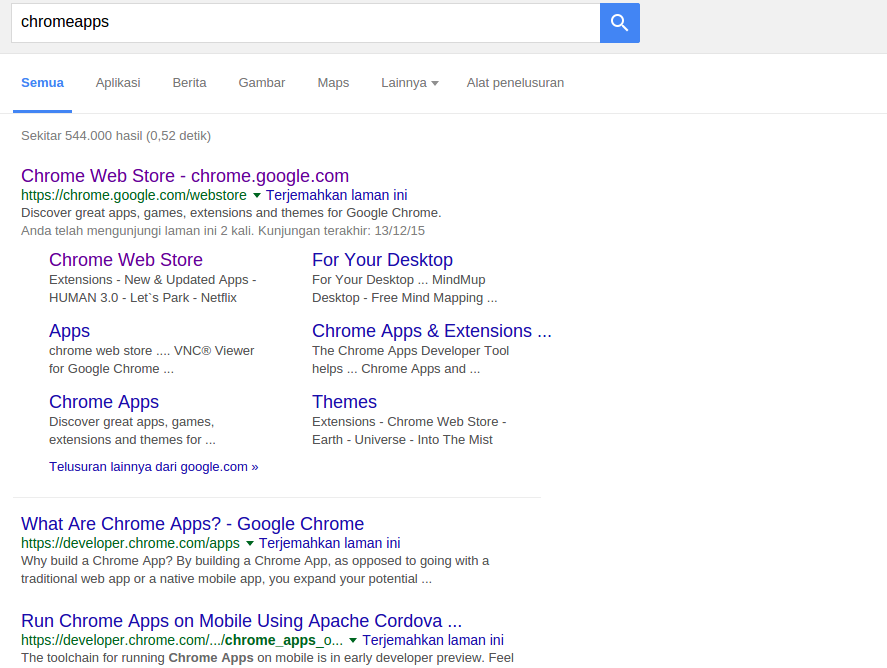Image resolution: width=887 pixels, height=668 pixels.
Task: Open Run Chrome Apps on Mobile result
Action: point(241,621)
